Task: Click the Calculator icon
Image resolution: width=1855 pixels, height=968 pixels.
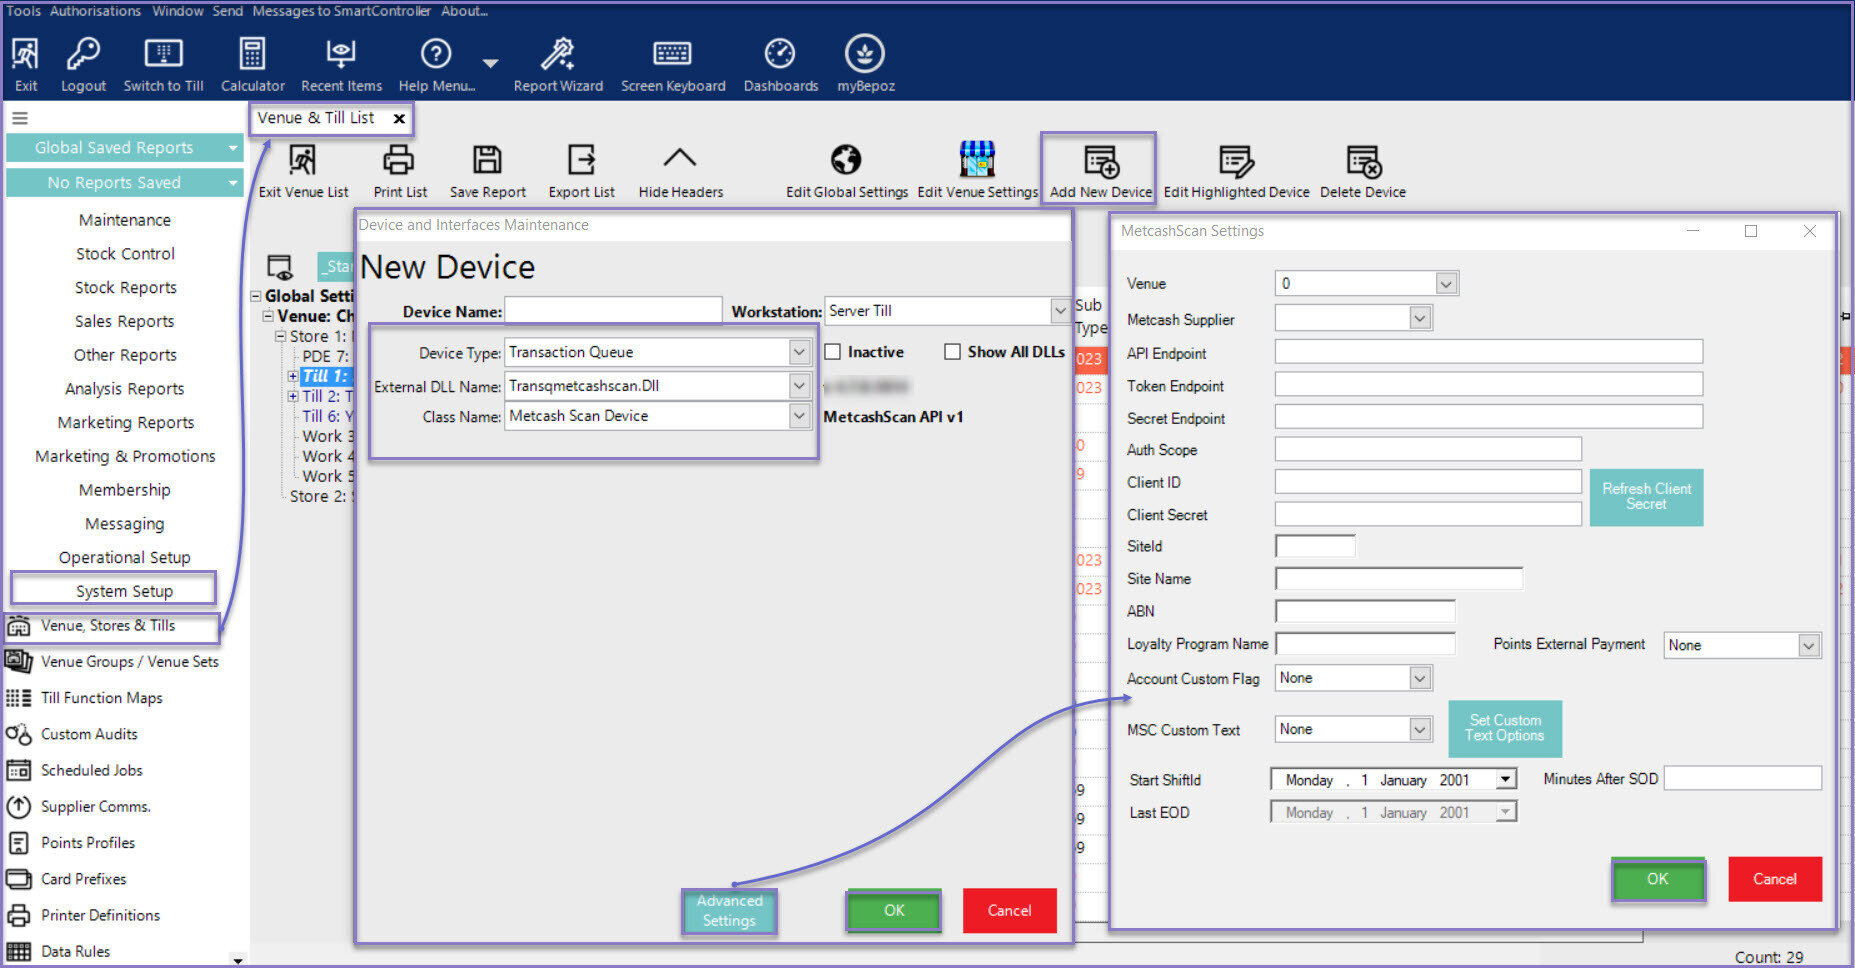Action: click(252, 55)
